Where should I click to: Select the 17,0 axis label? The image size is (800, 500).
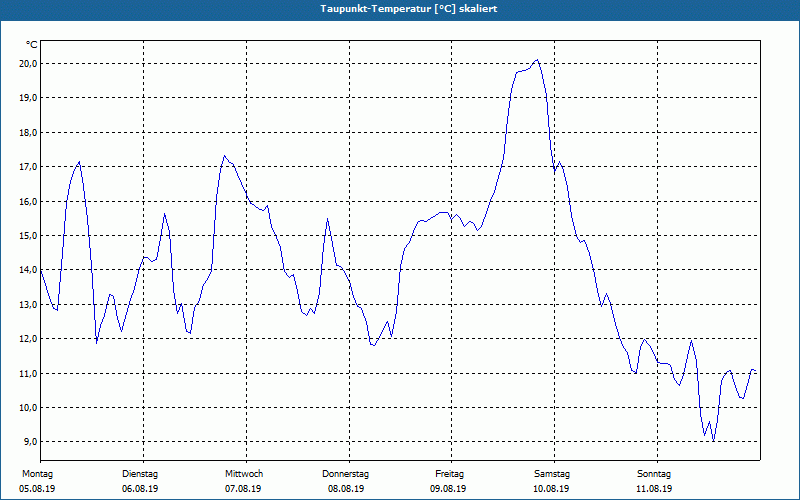tap(28, 167)
